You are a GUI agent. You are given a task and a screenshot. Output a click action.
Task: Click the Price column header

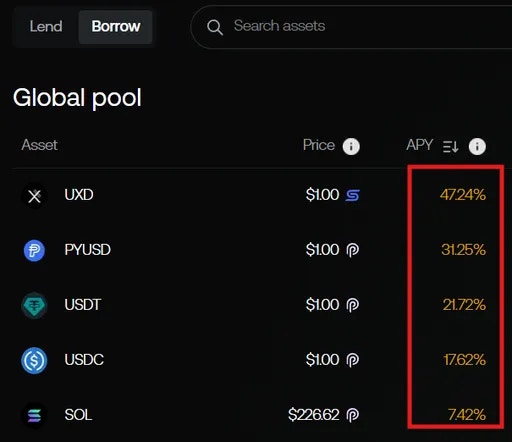(x=319, y=145)
